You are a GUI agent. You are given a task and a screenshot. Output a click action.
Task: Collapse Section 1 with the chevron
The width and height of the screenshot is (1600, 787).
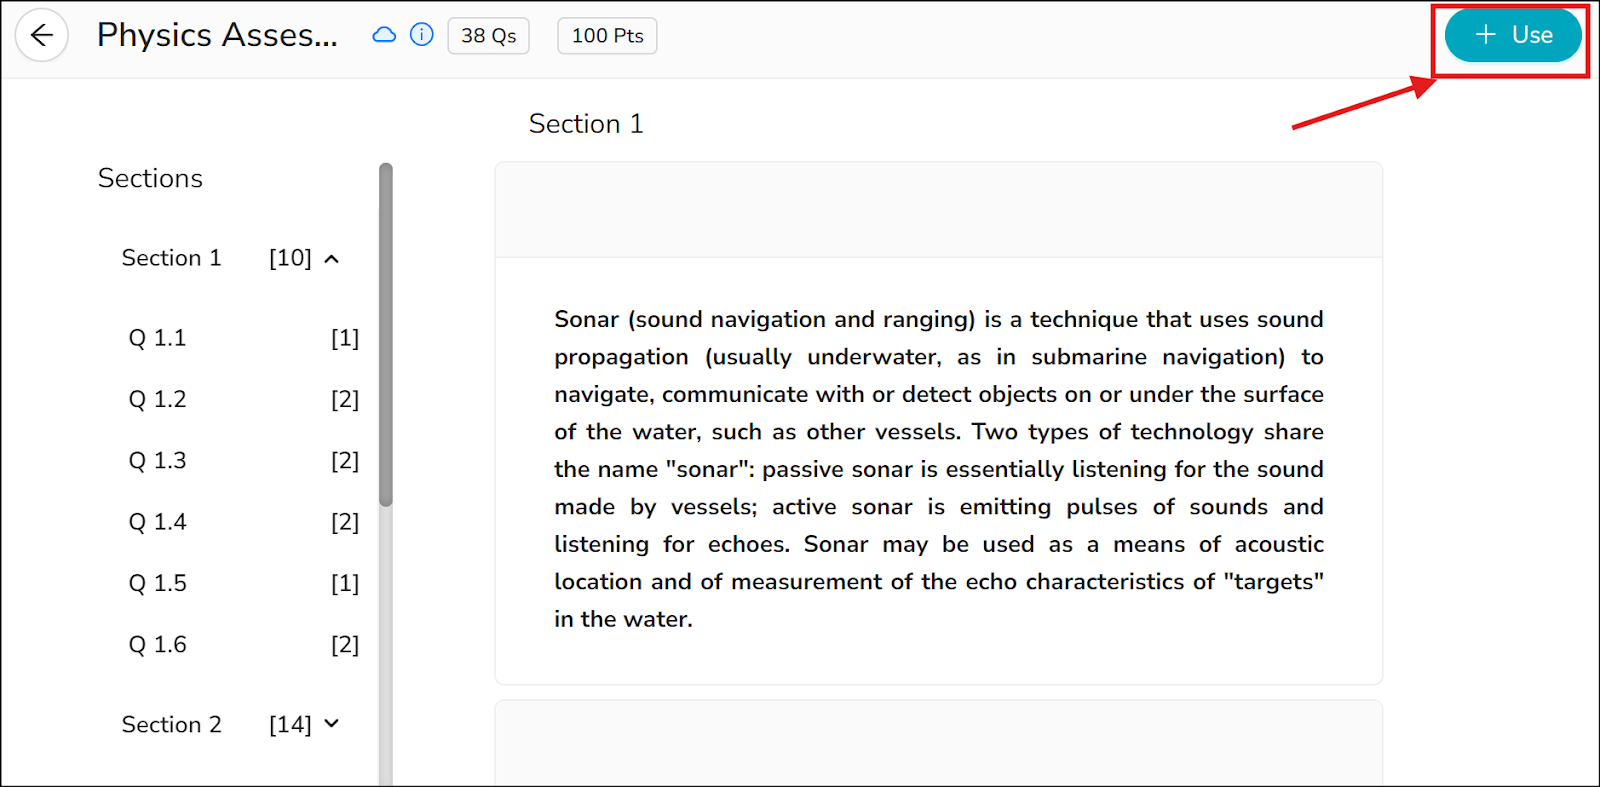332,259
